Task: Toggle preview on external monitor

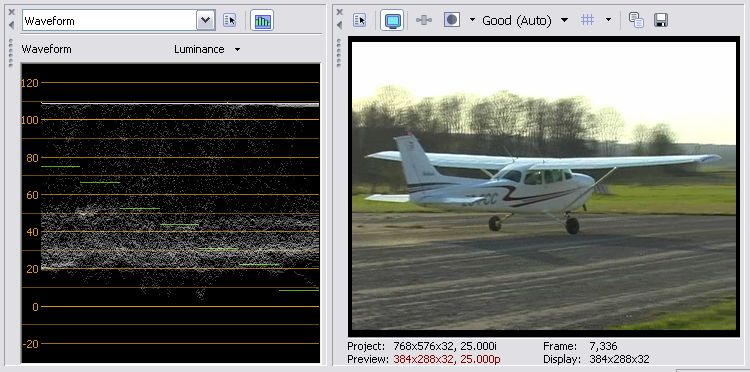Action: [x=392, y=20]
